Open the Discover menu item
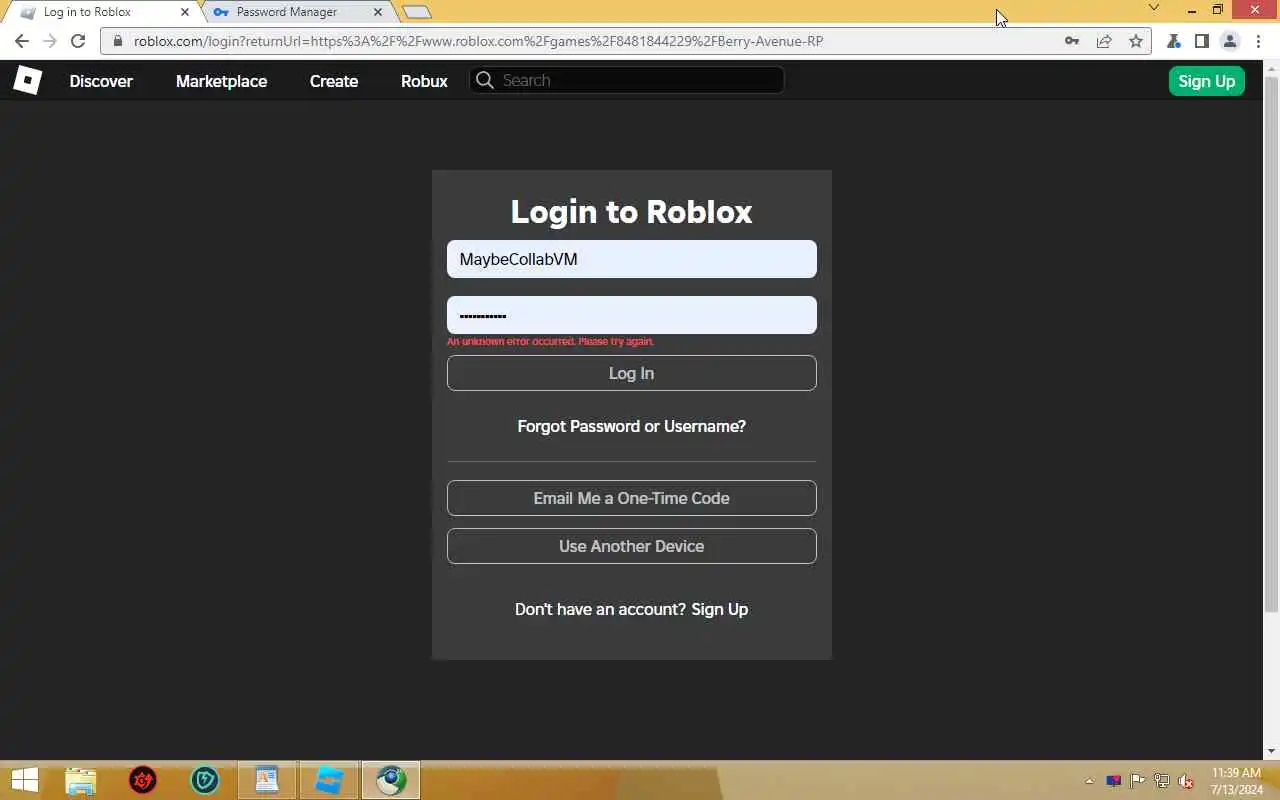 tap(101, 81)
